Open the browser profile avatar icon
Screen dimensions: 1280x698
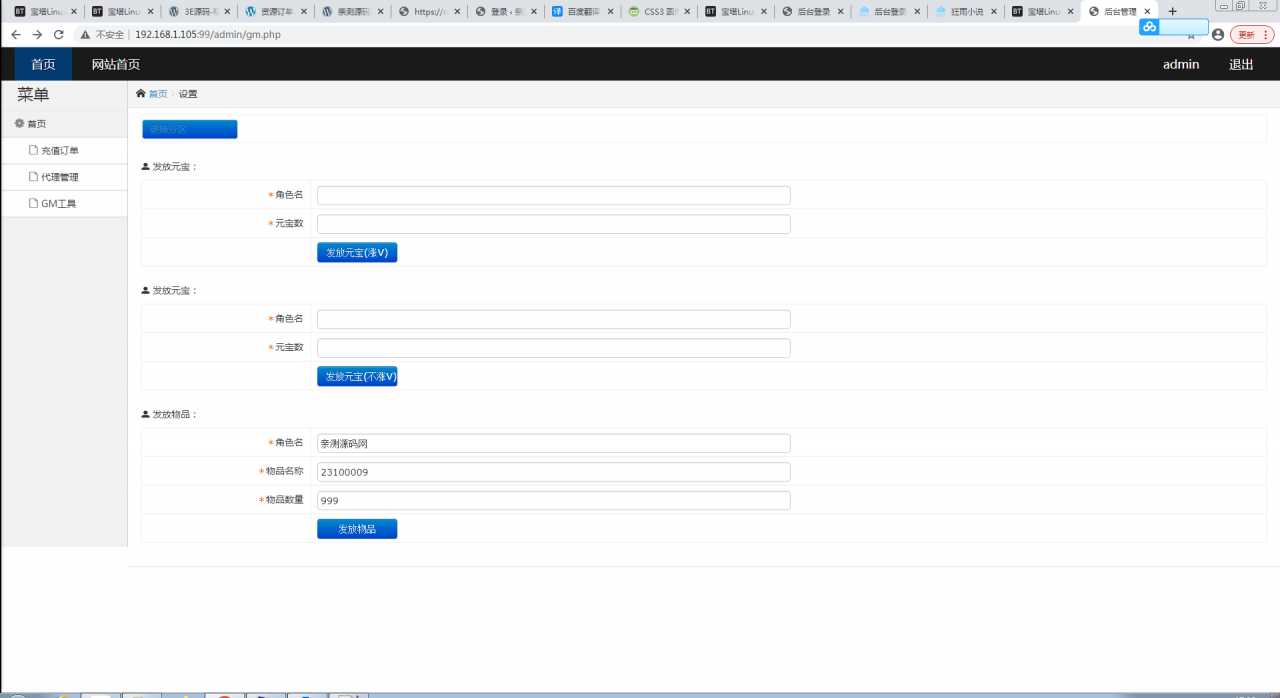(x=1217, y=34)
